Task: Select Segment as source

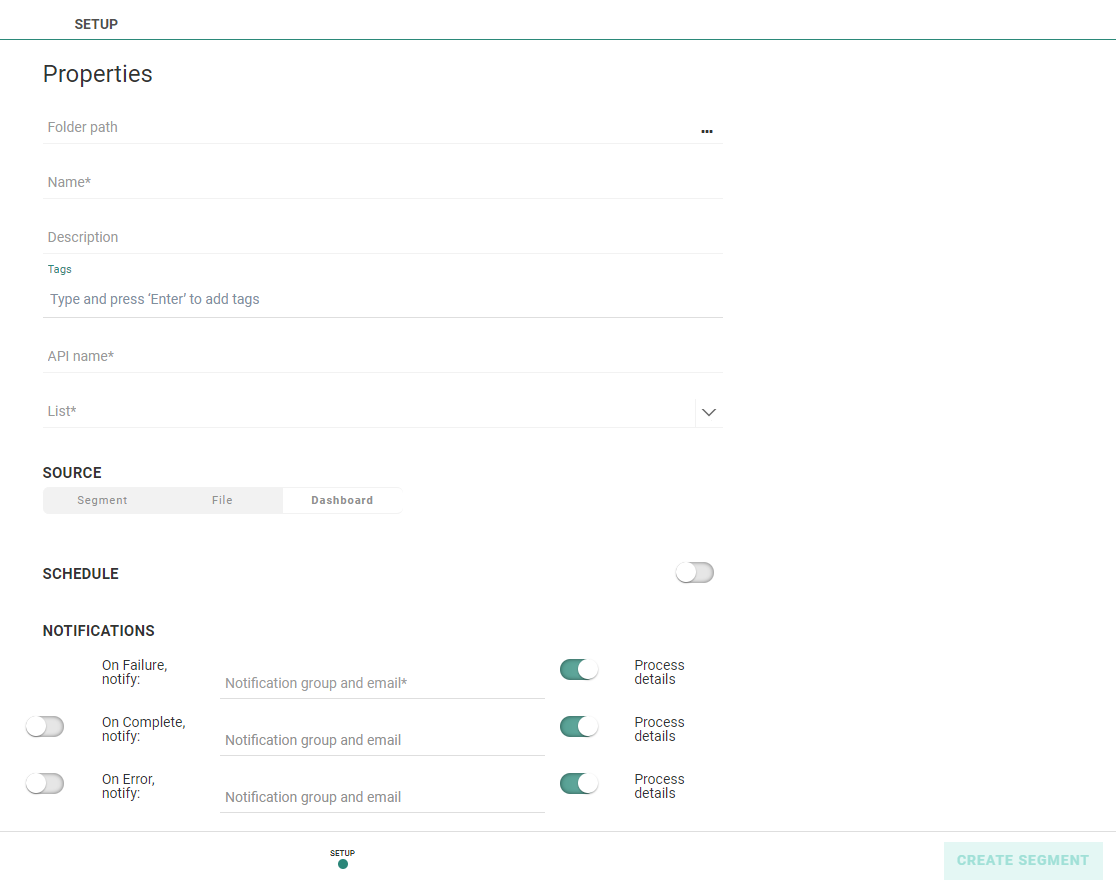Action: (102, 500)
